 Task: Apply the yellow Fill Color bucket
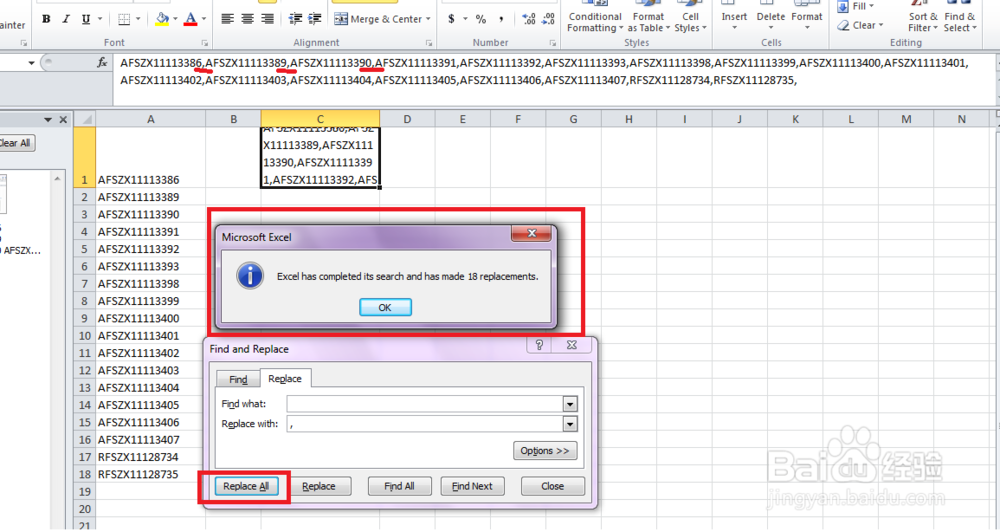pos(162,19)
